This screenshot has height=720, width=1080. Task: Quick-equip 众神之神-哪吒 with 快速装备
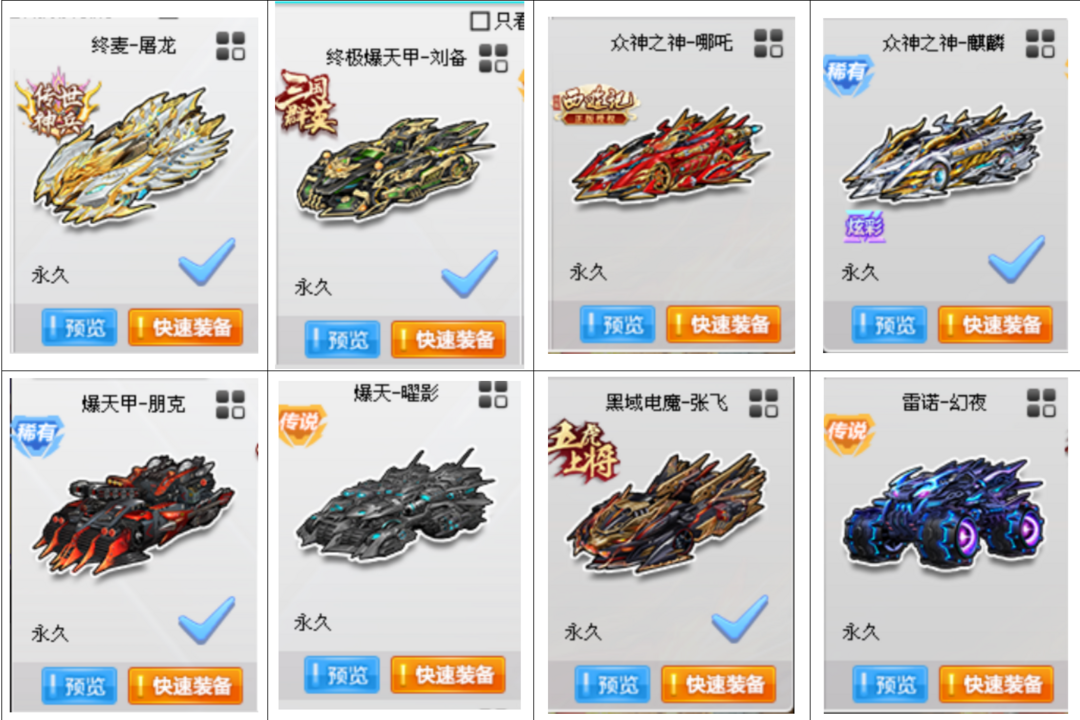click(x=723, y=324)
